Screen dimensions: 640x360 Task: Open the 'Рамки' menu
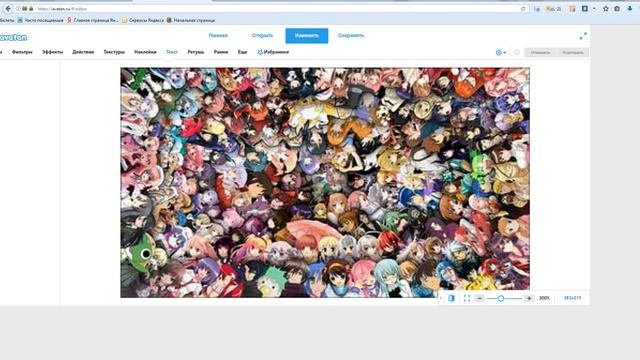pyautogui.click(x=221, y=52)
